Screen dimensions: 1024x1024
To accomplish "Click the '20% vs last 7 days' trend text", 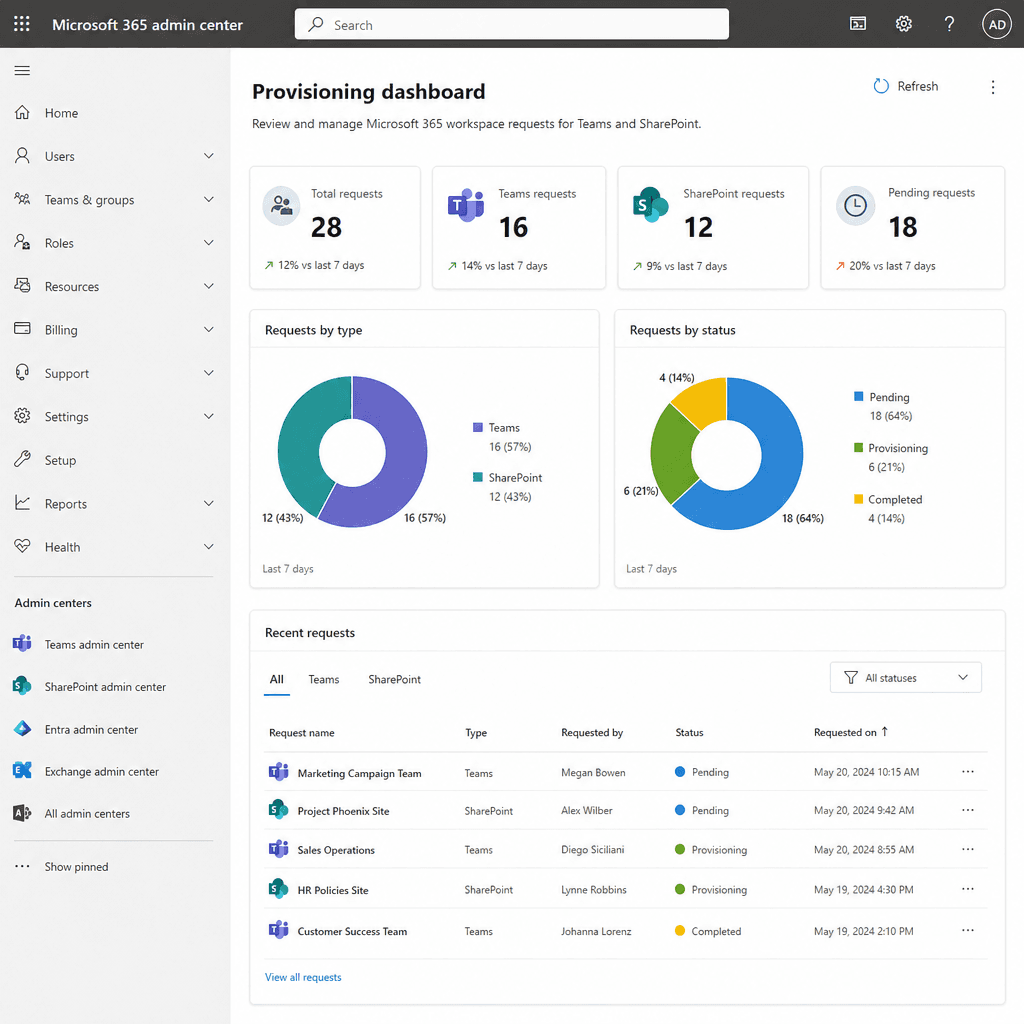I will (x=892, y=266).
